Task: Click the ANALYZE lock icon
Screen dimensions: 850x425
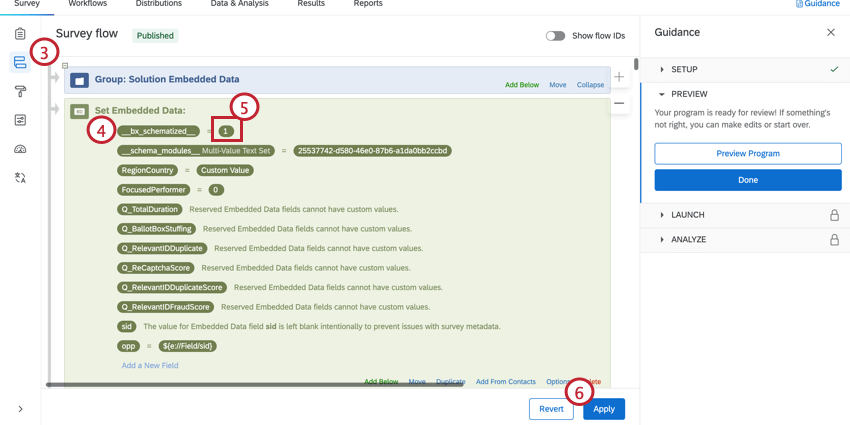Action: [834, 240]
